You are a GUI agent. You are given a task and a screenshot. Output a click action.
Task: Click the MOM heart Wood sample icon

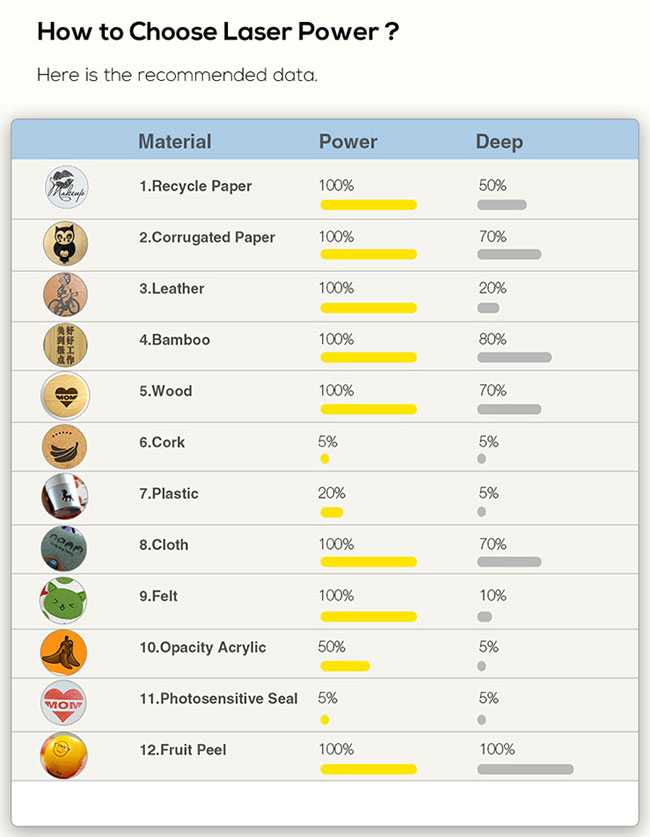65,396
